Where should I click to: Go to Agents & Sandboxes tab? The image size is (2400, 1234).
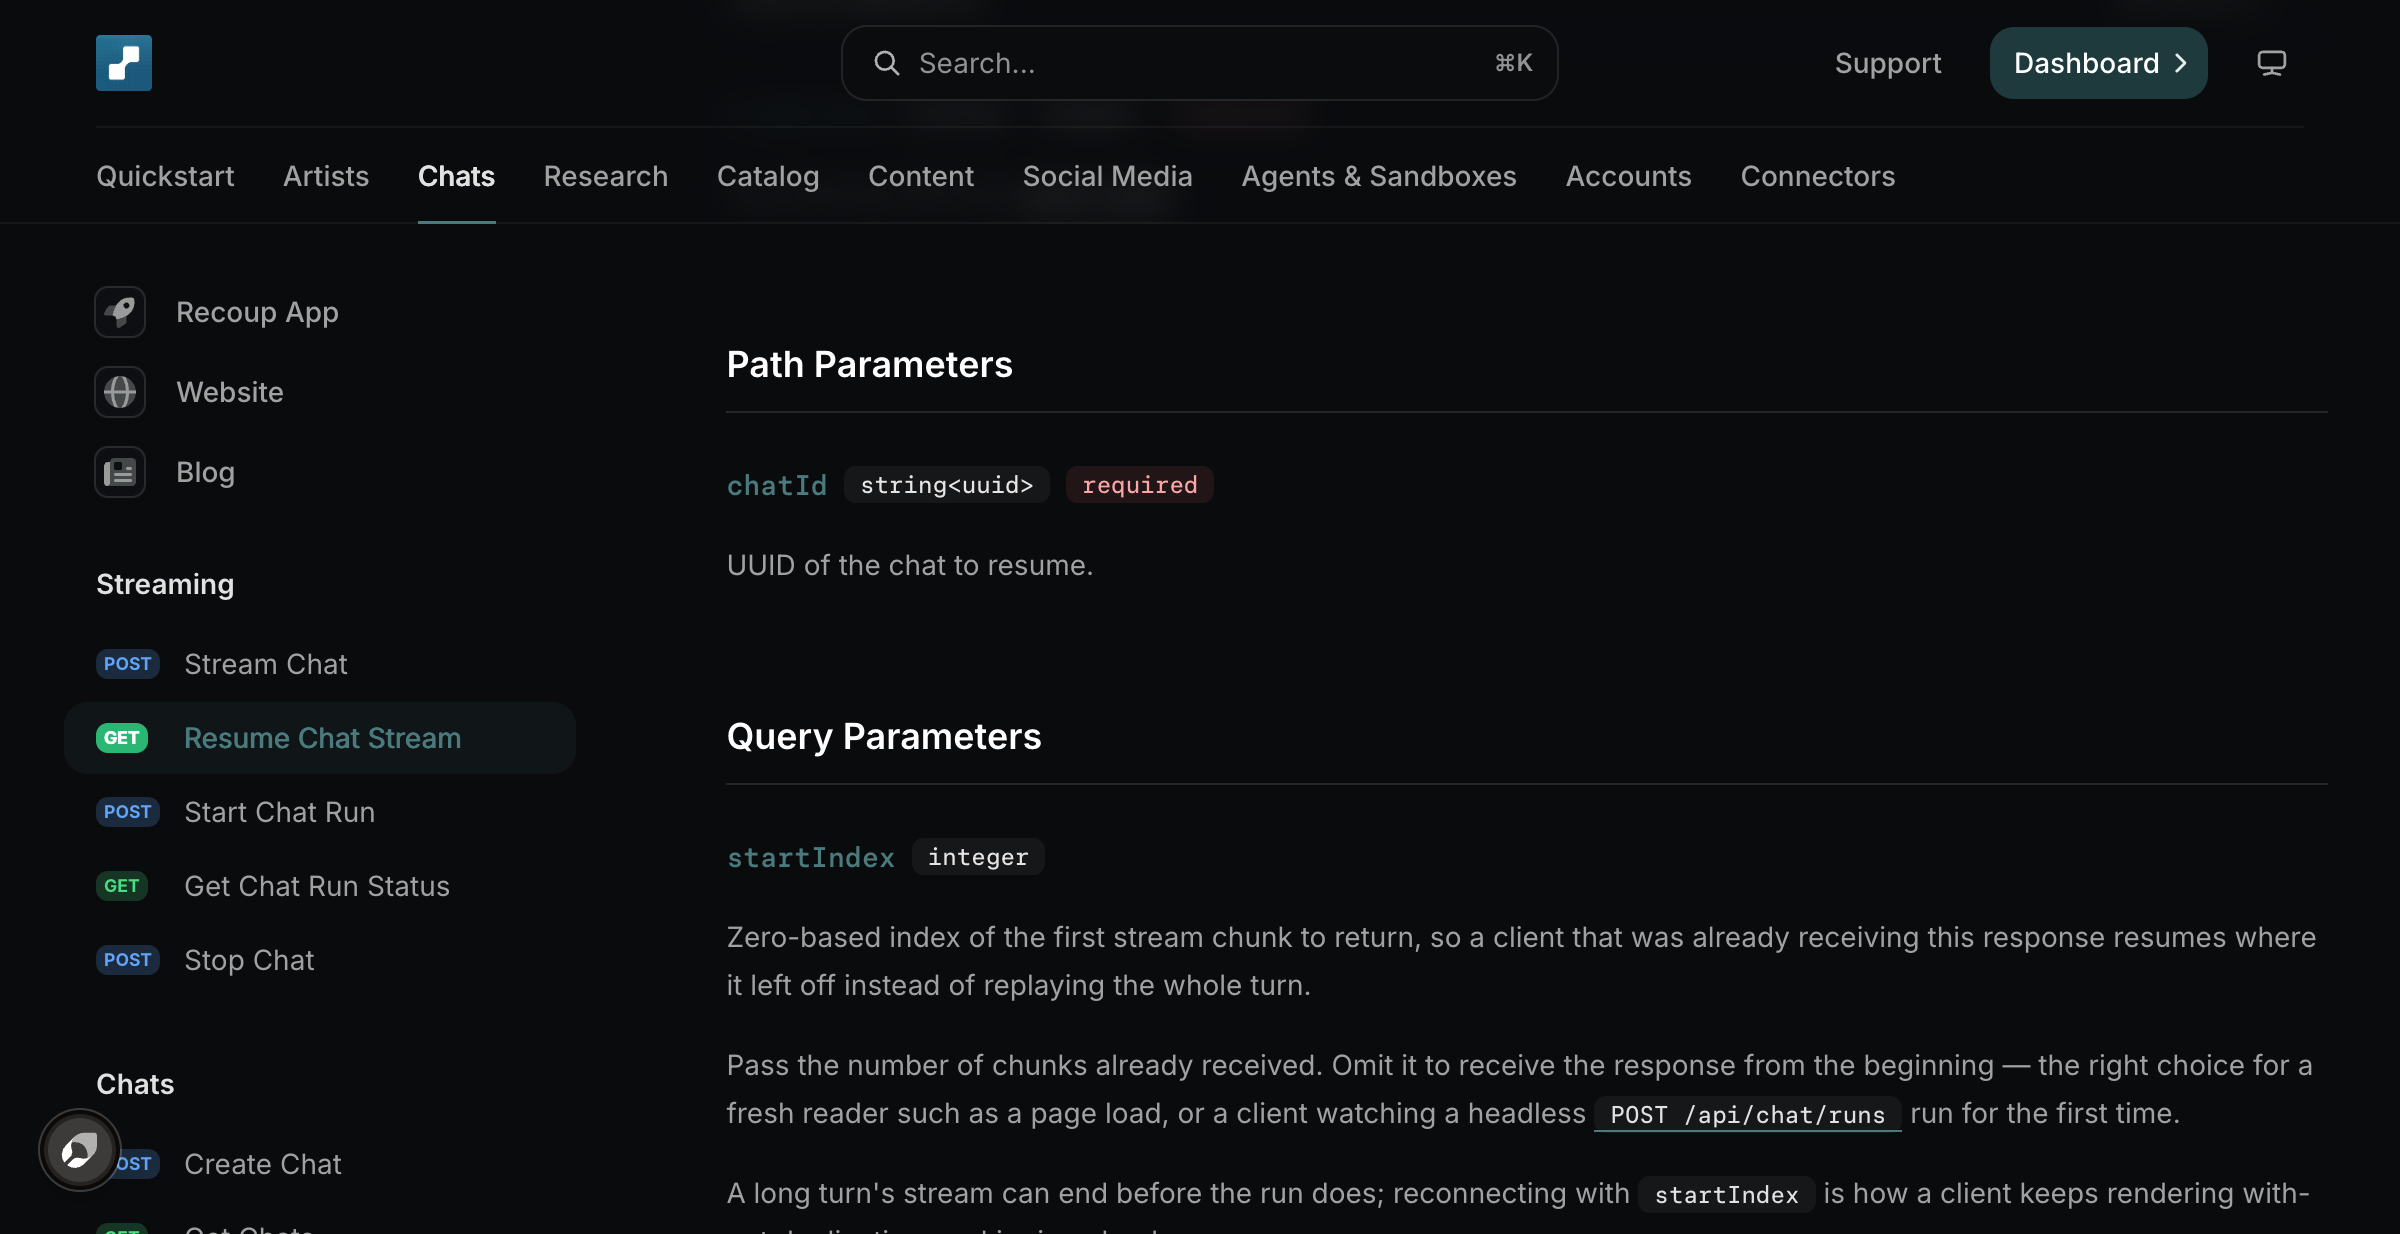click(1379, 176)
